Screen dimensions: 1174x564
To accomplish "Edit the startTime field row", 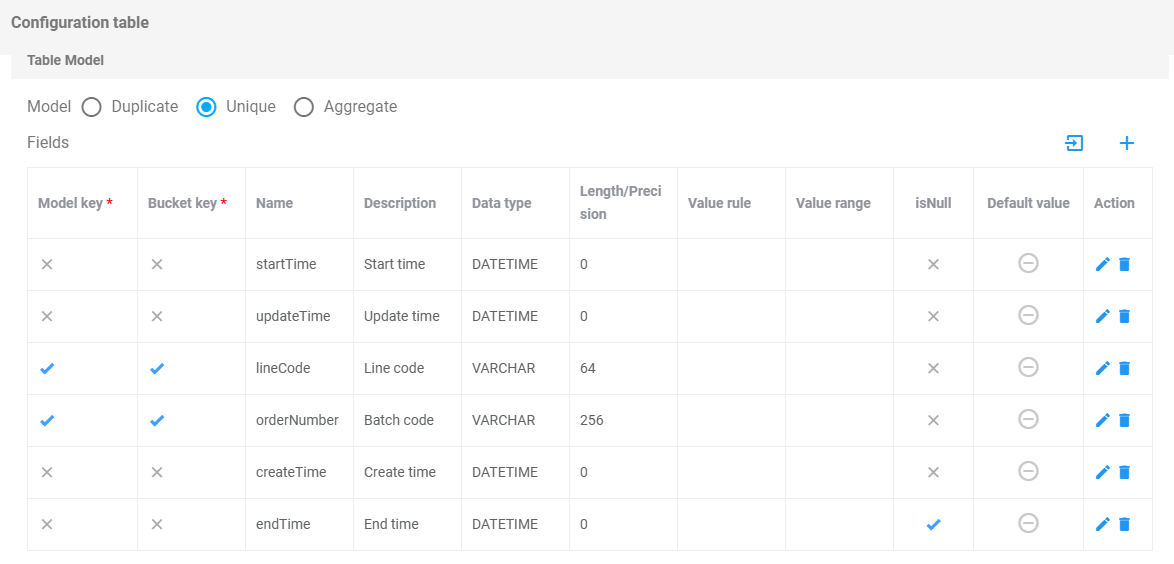I will pos(1103,264).
